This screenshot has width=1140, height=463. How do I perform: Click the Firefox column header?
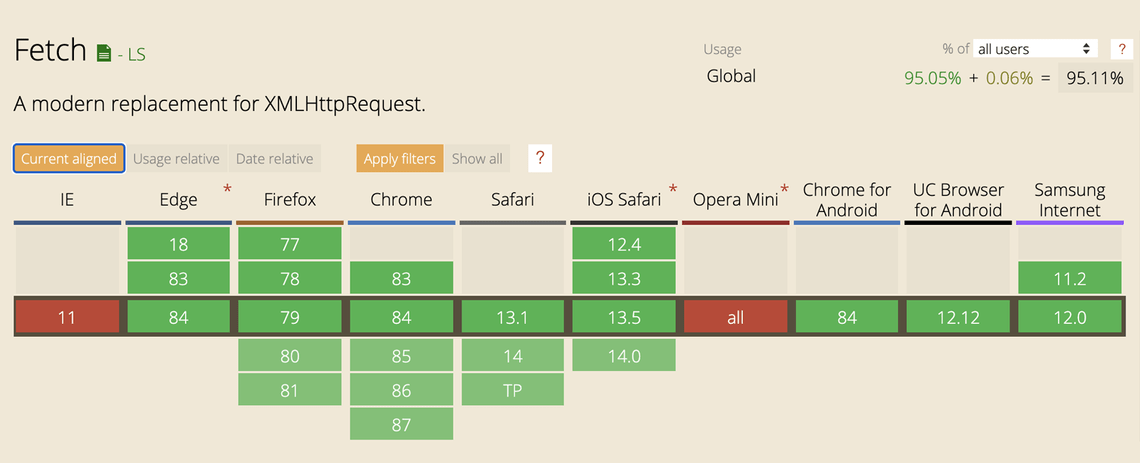coord(289,200)
